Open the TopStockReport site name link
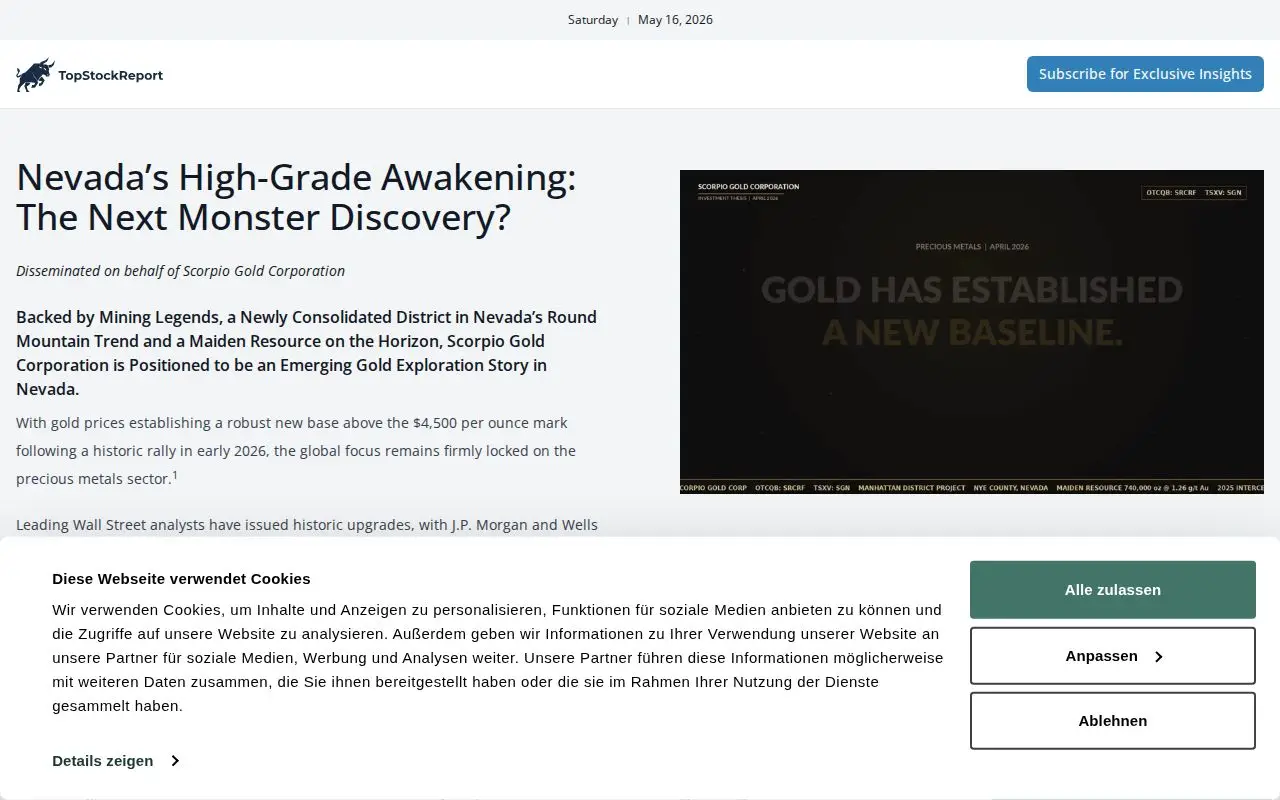The image size is (1280, 800). 110,75
